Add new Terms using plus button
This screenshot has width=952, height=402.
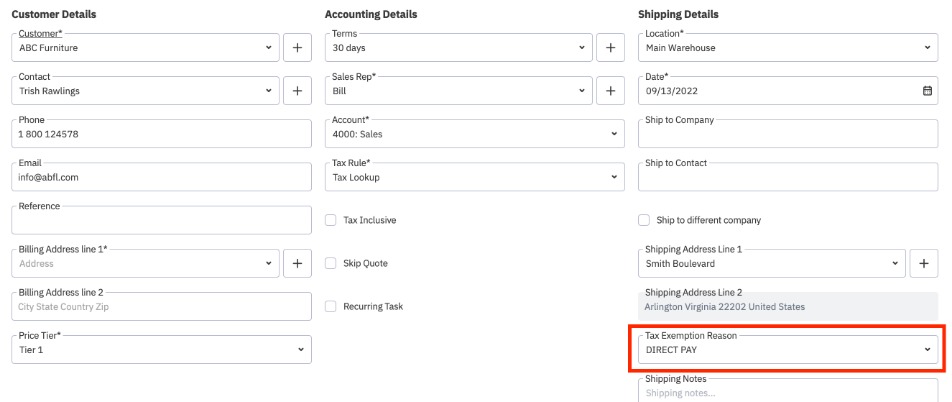tap(610, 47)
